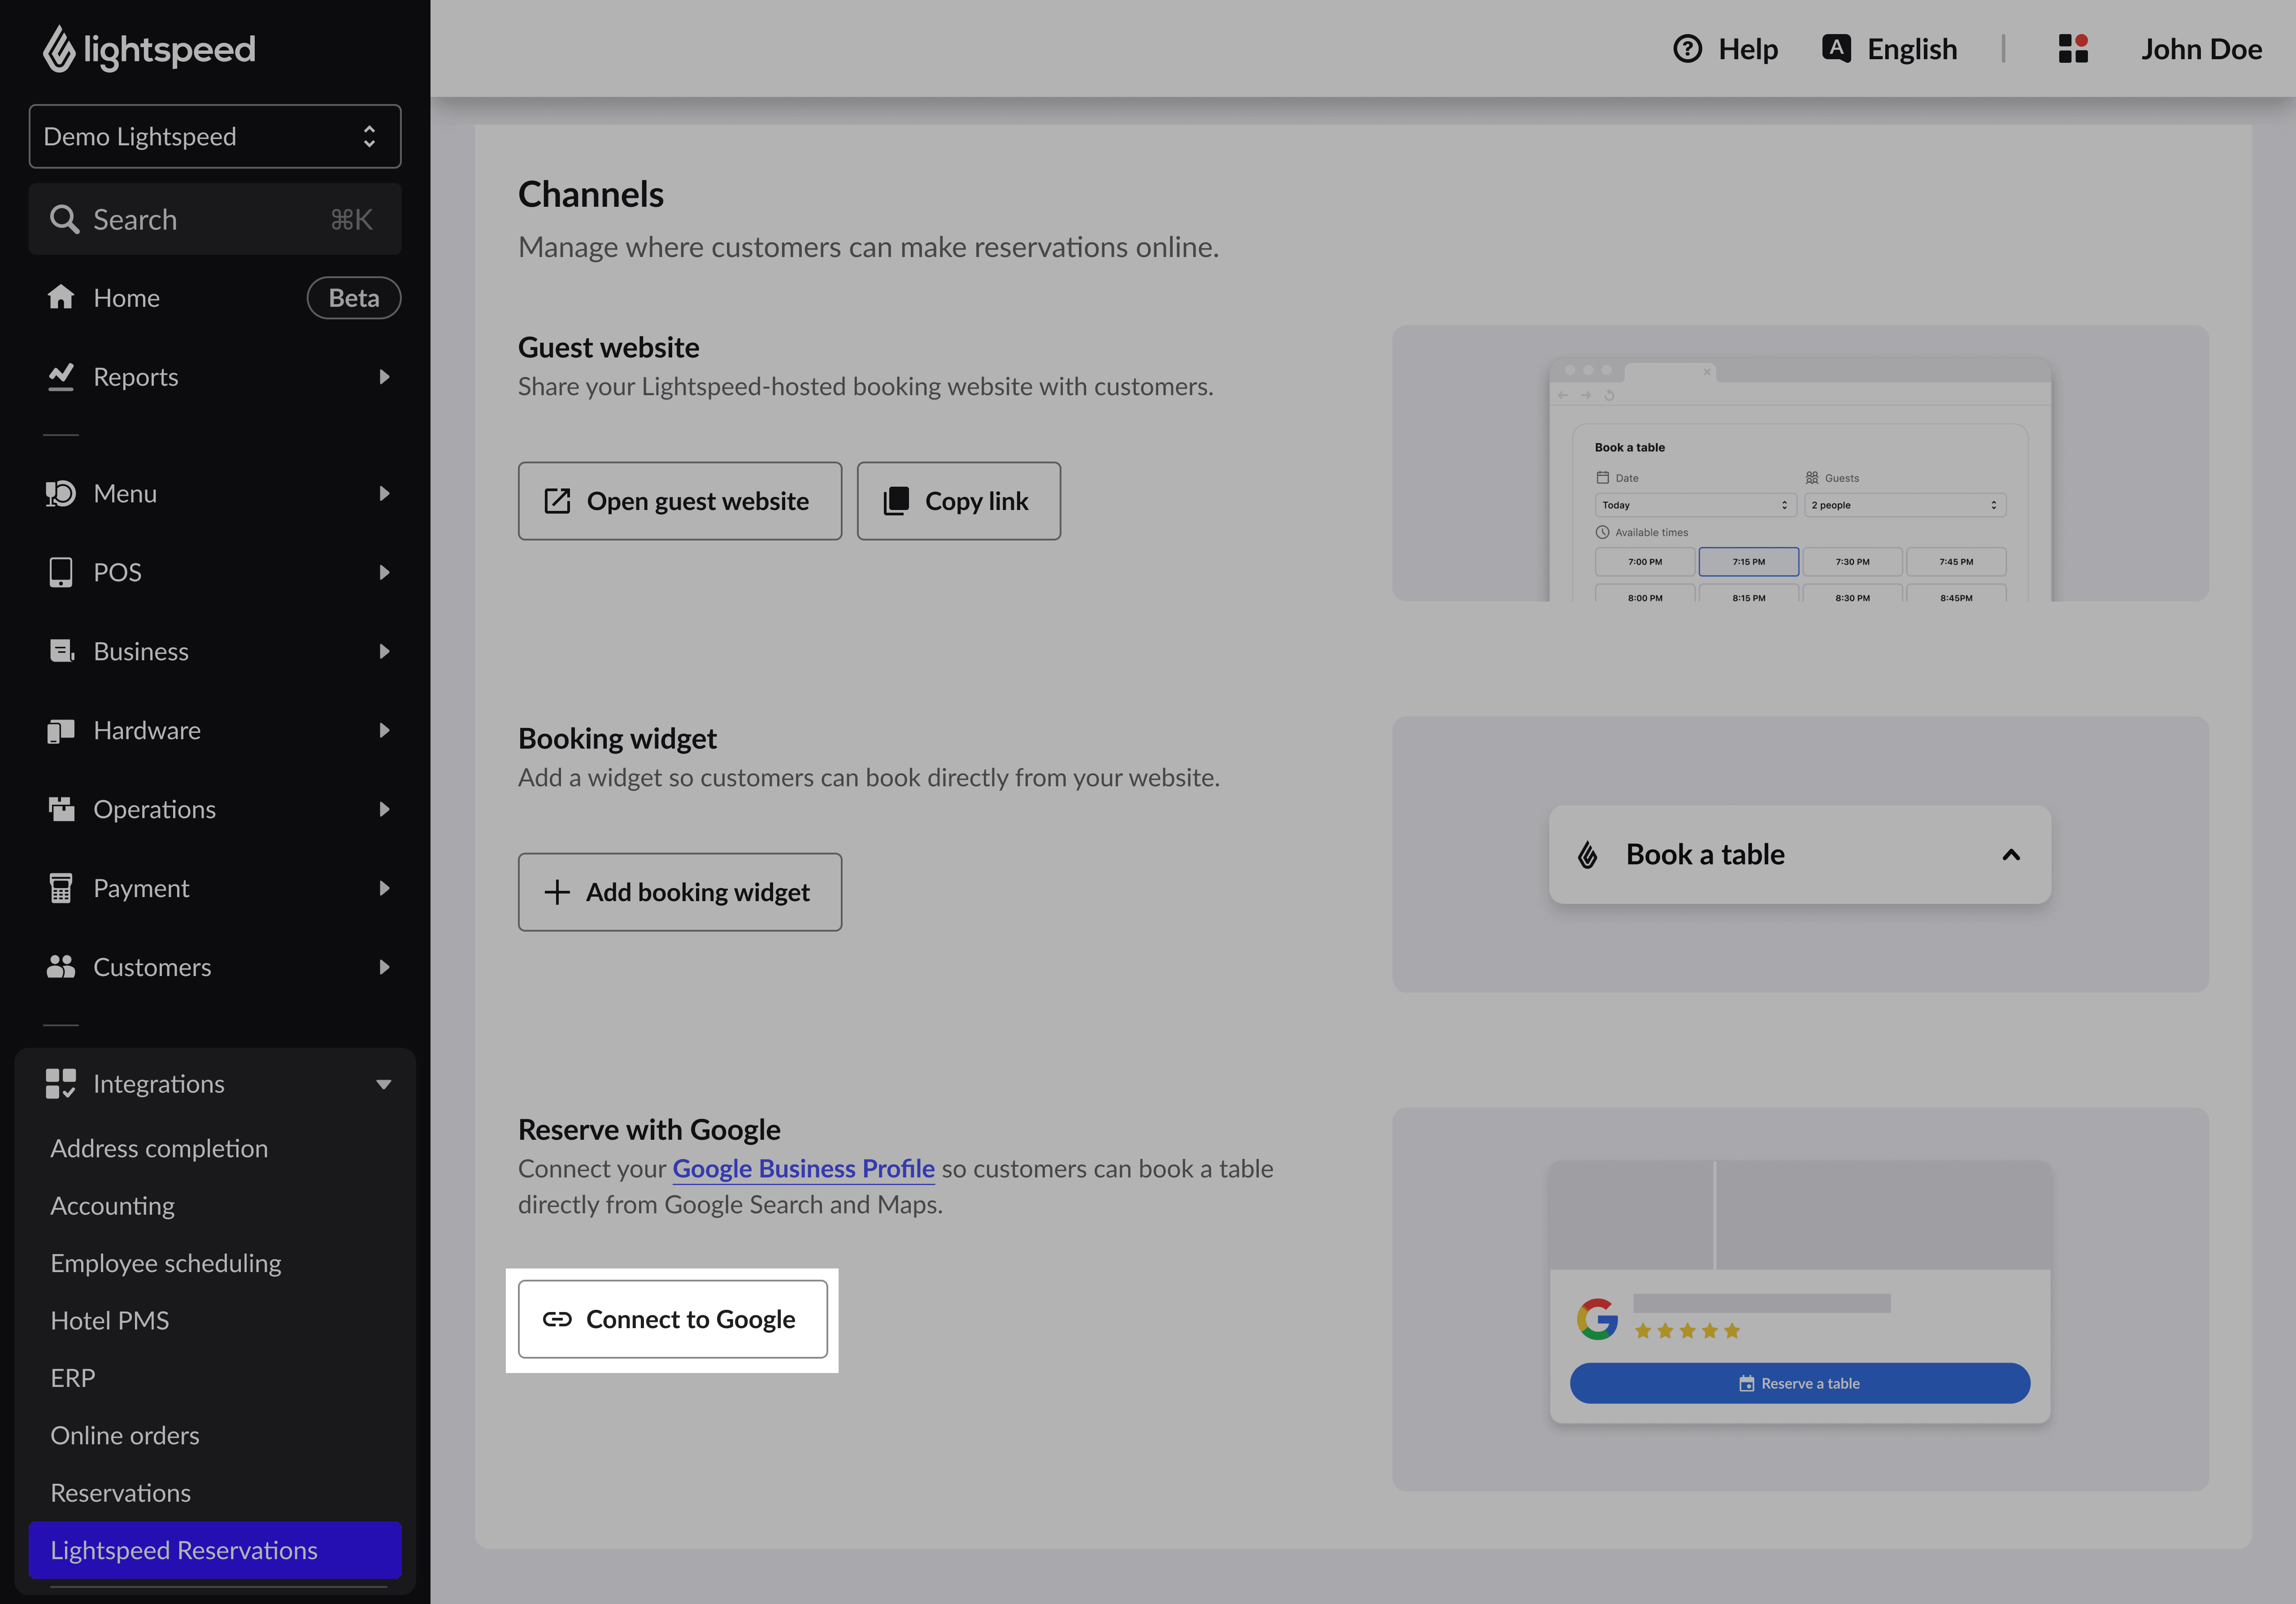Open ERP integration
The height and width of the screenshot is (1604, 2296).
[x=73, y=1378]
